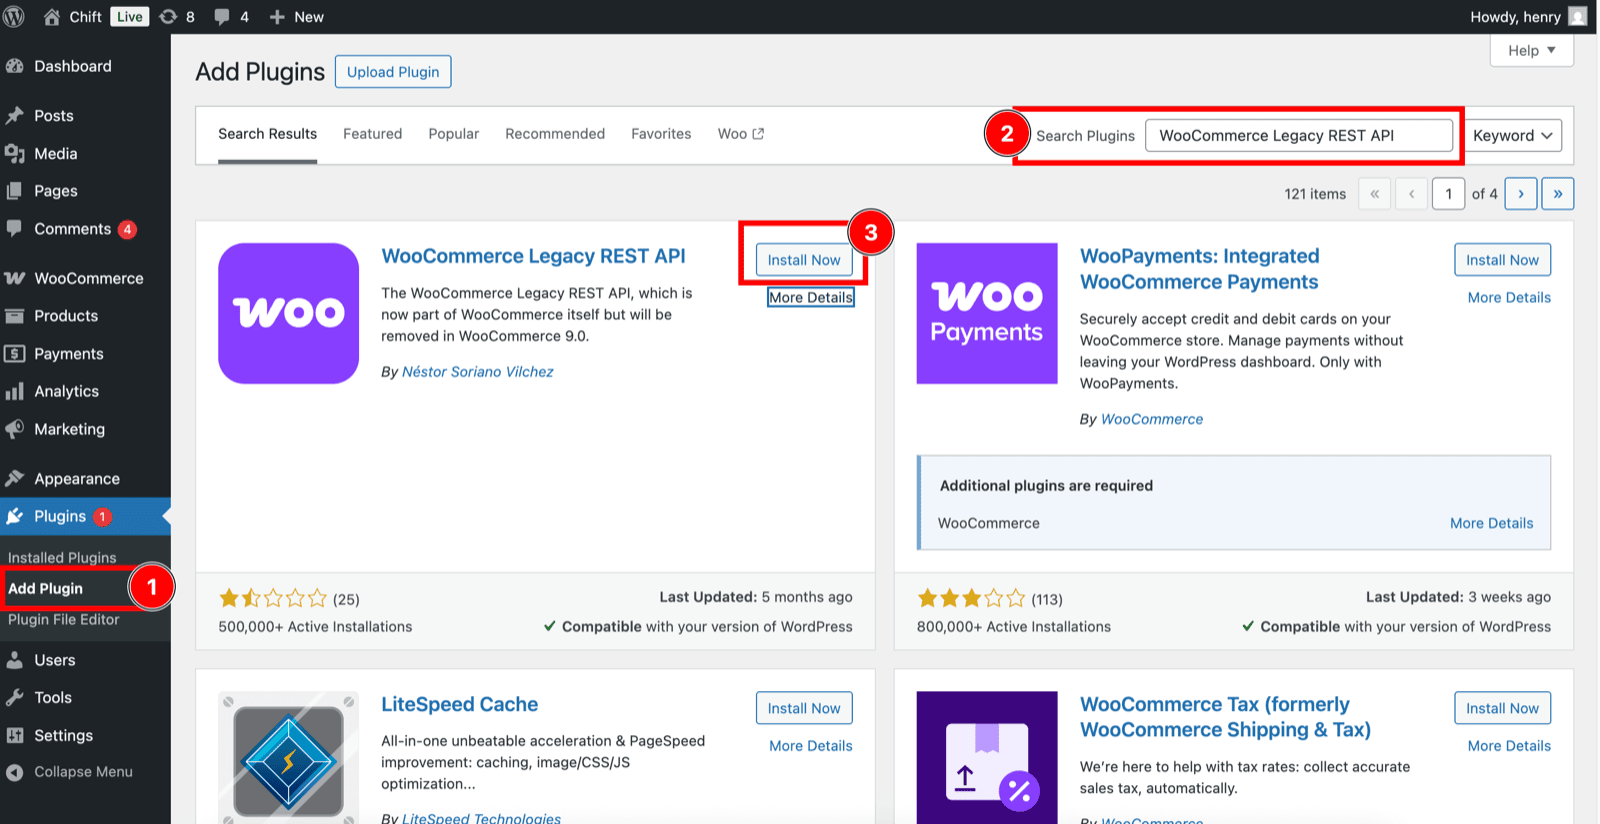Switch to the Search Results tab
The width and height of the screenshot is (1600, 824).
(268, 134)
